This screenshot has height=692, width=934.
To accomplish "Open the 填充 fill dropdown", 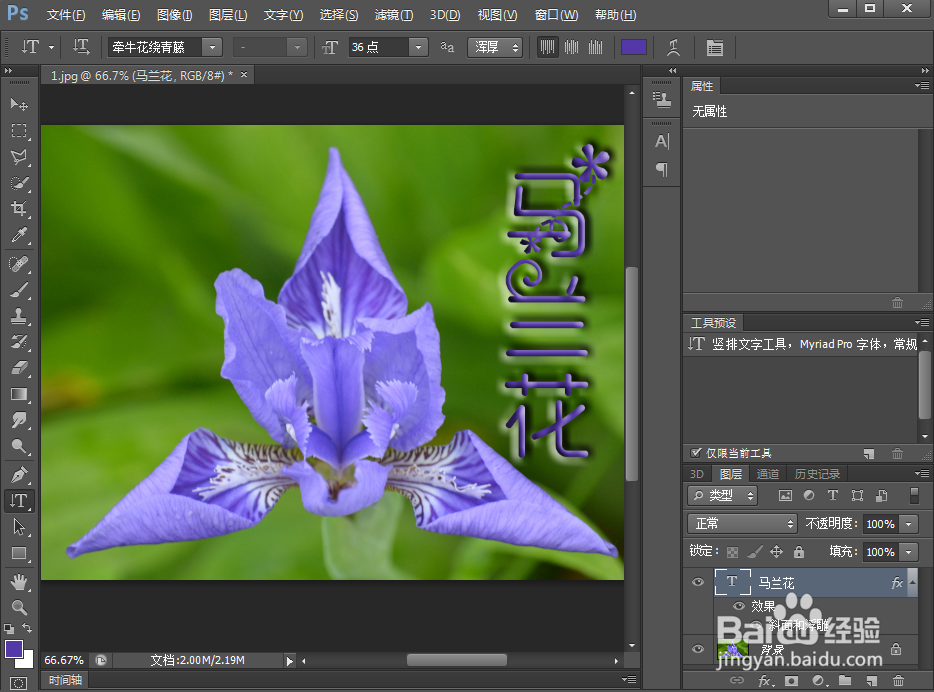I will click(x=909, y=552).
